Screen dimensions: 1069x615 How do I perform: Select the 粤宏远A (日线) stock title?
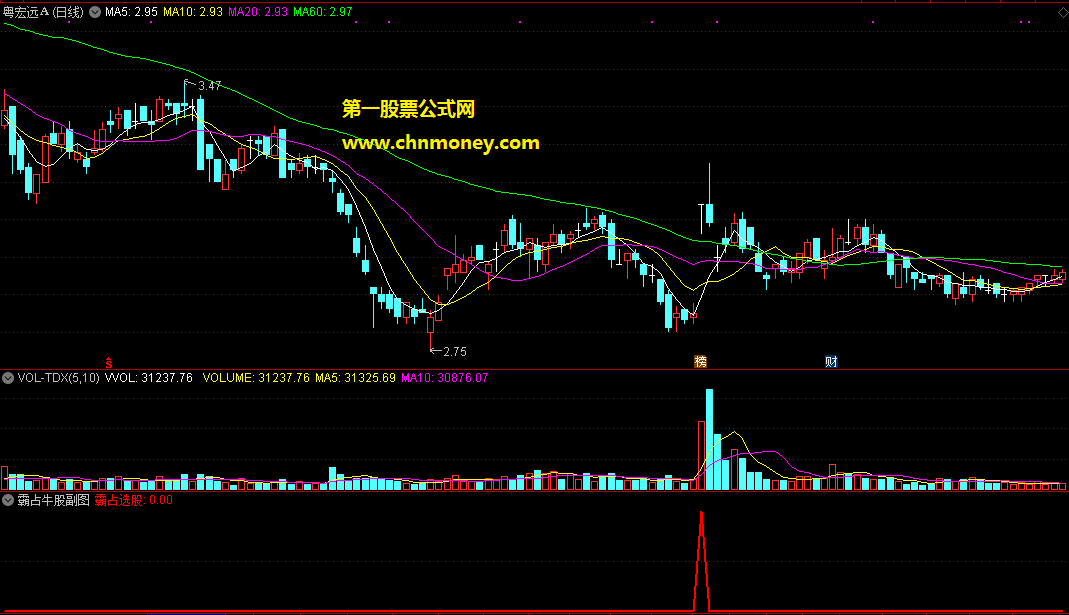pyautogui.click(x=43, y=12)
